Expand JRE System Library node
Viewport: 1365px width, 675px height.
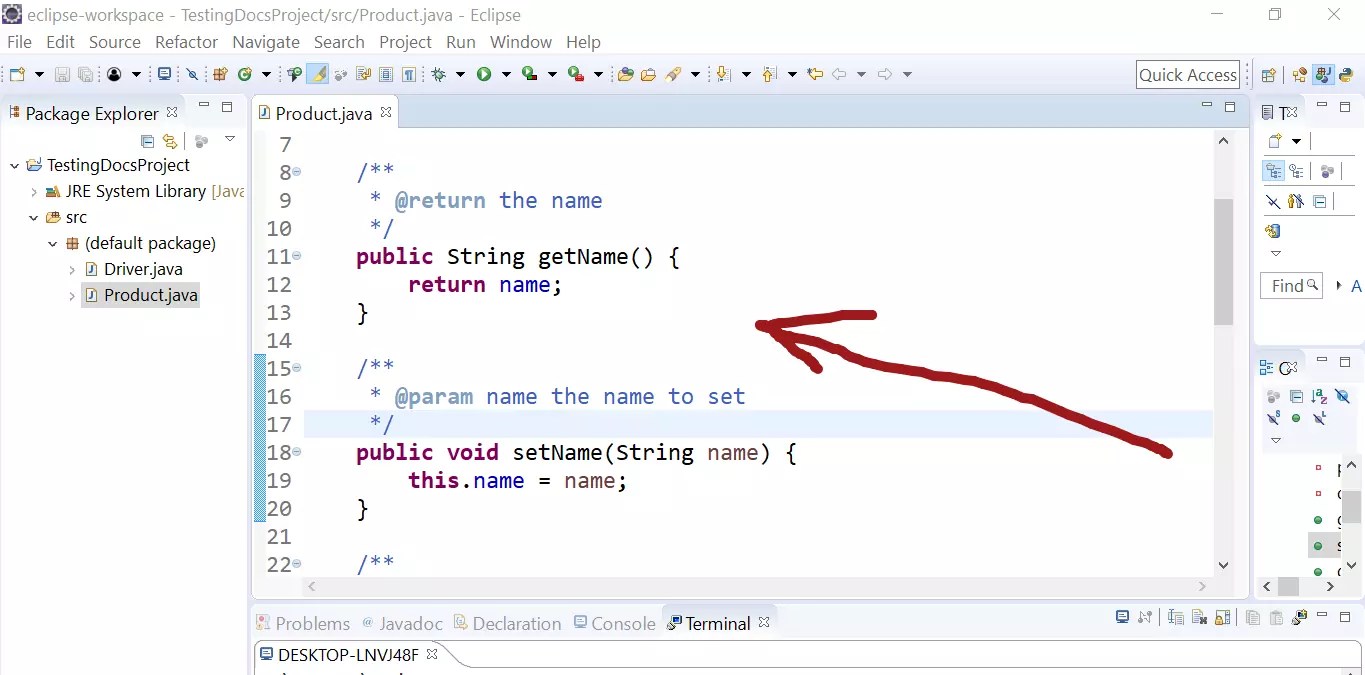(34, 191)
